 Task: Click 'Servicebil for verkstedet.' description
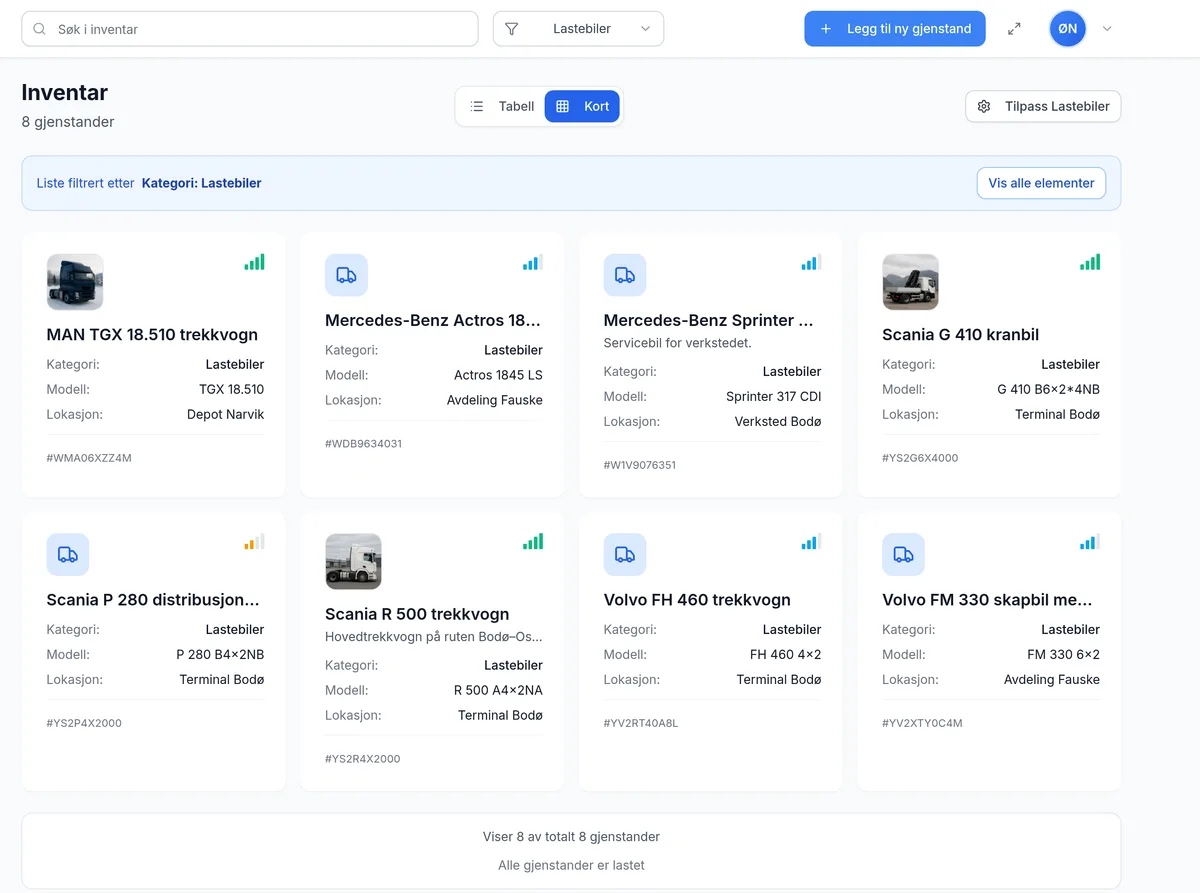point(678,343)
